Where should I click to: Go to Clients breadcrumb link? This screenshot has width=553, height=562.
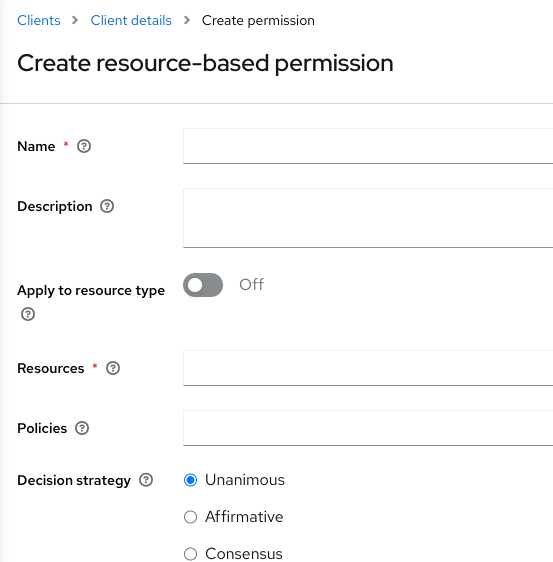[39, 20]
